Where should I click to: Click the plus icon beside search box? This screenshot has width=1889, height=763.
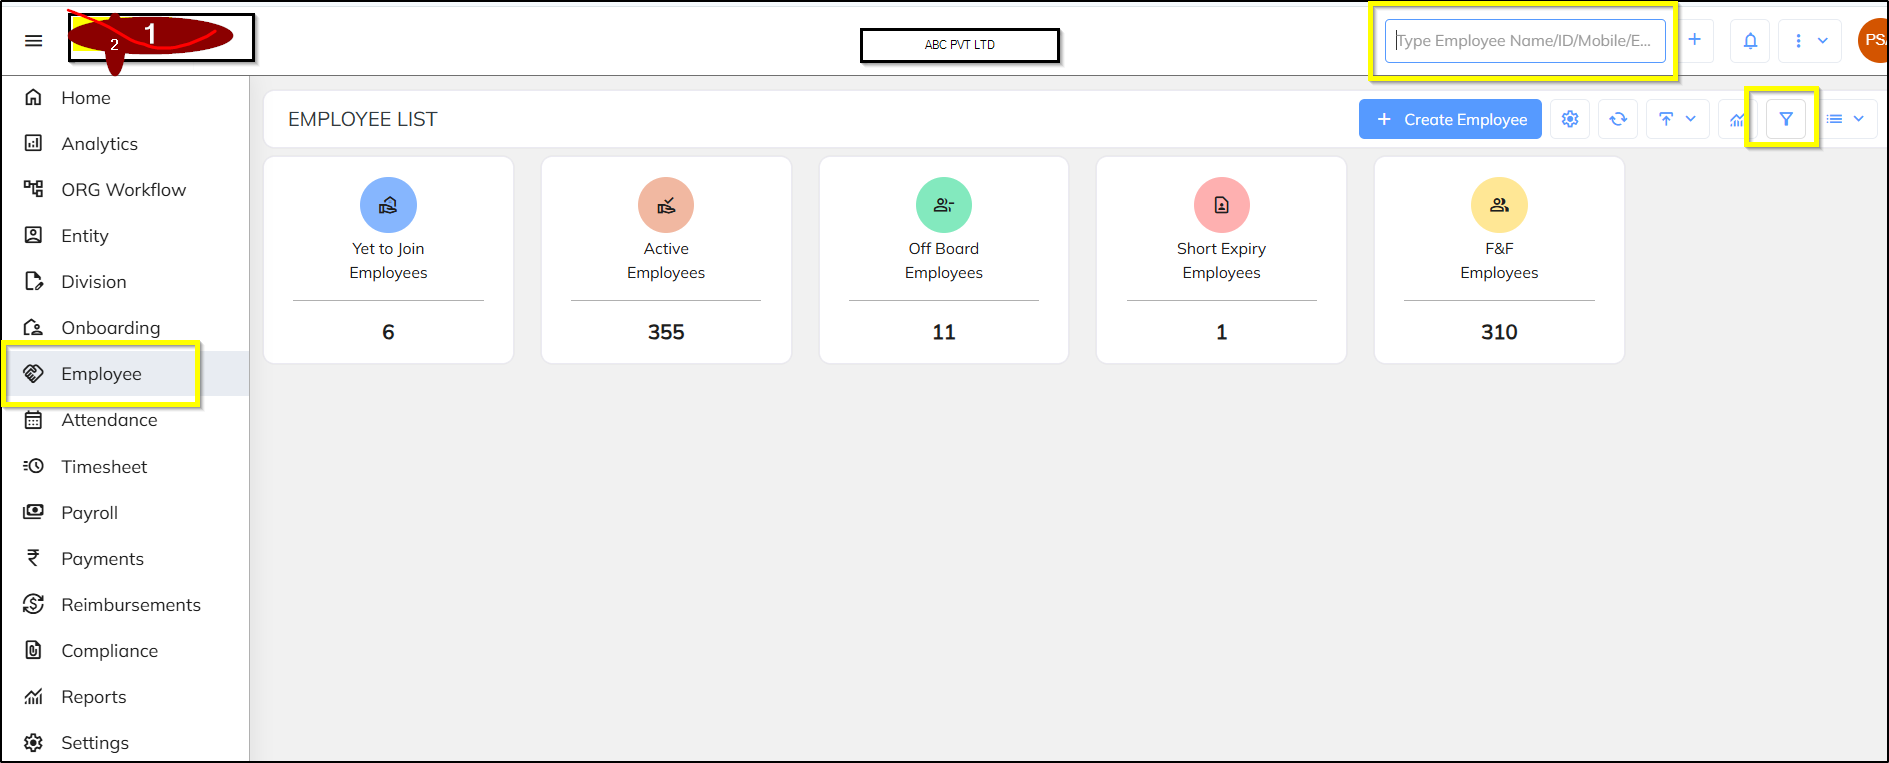tap(1695, 40)
